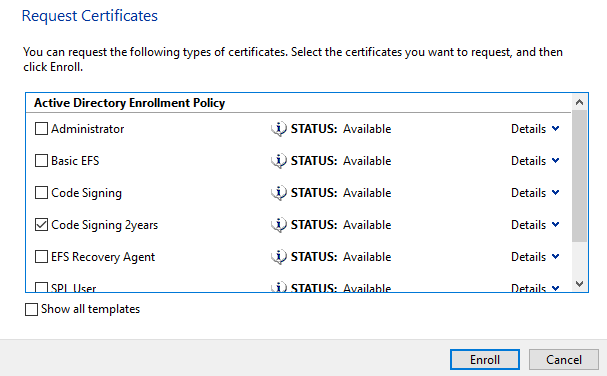Click the Active Directory Enrollment Policy header

coord(129,103)
